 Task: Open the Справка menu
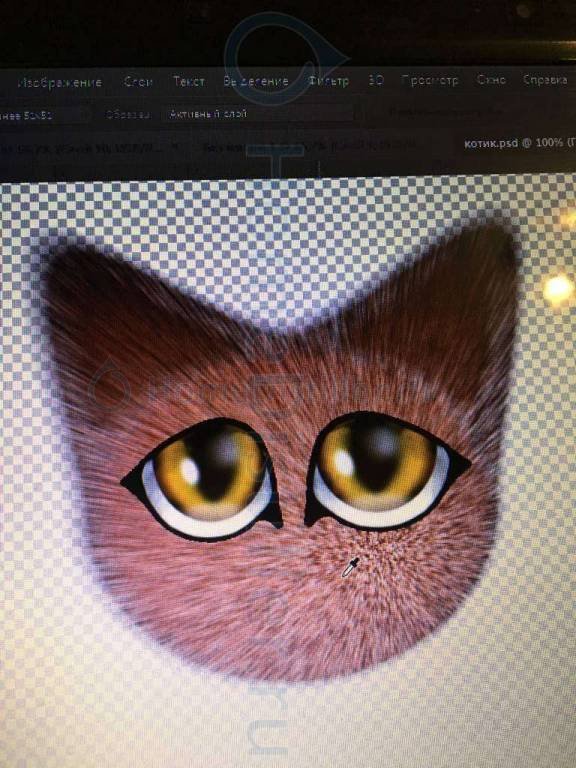(545, 79)
